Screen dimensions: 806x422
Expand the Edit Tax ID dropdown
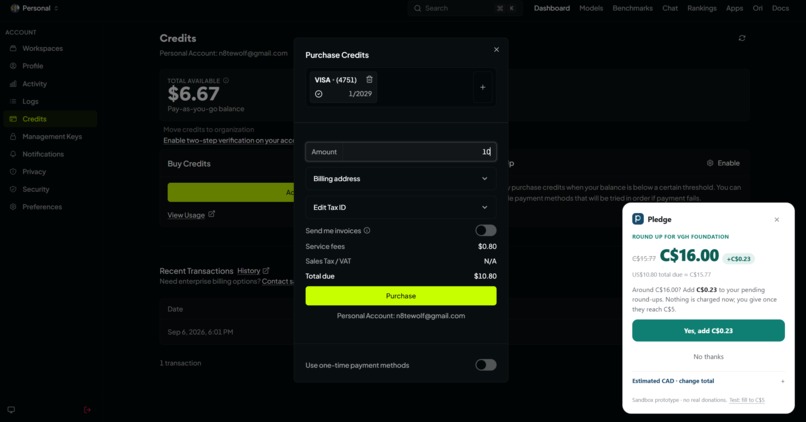(401, 207)
